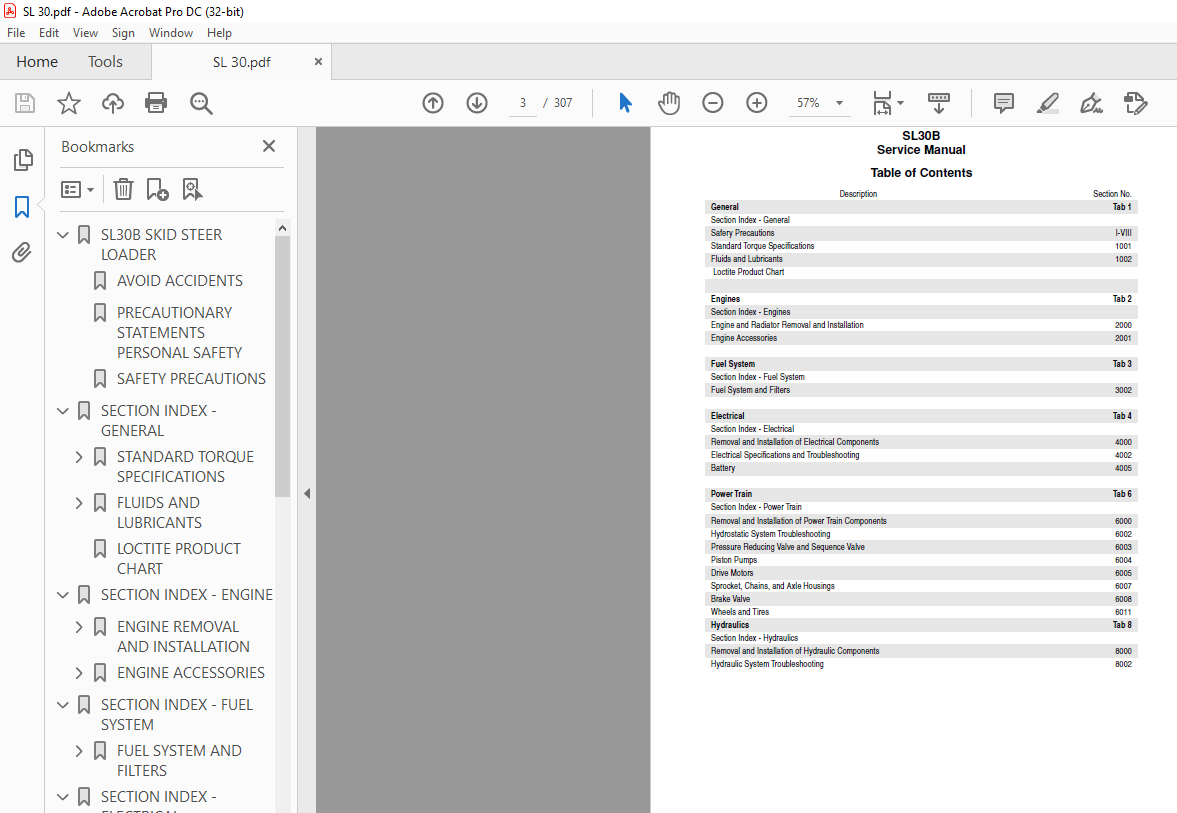Open the fit page options tool
The width and height of the screenshot is (1177, 813).
[x=882, y=103]
